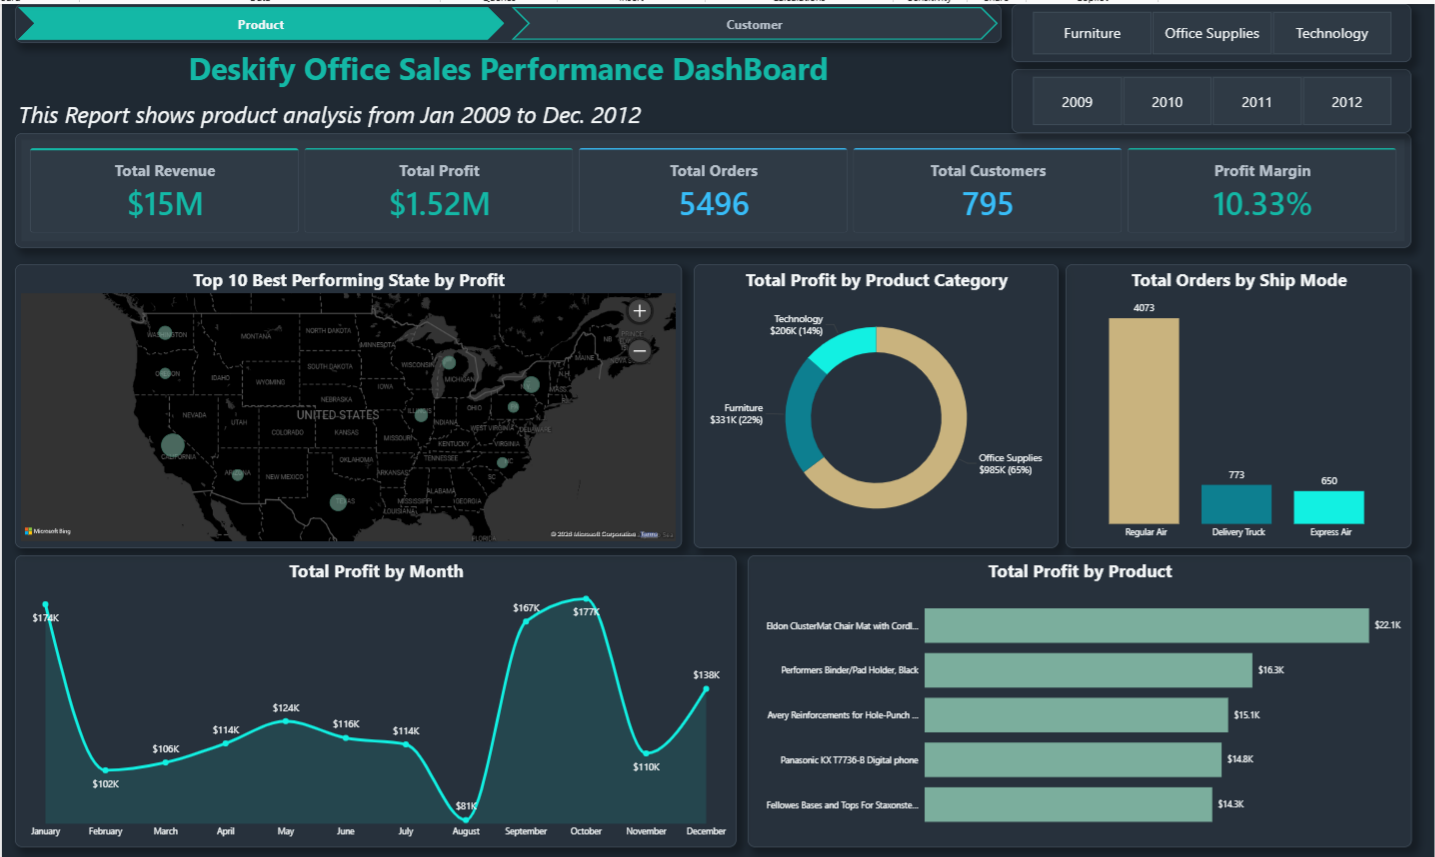Click the Regular Air bar

pos(1144,421)
